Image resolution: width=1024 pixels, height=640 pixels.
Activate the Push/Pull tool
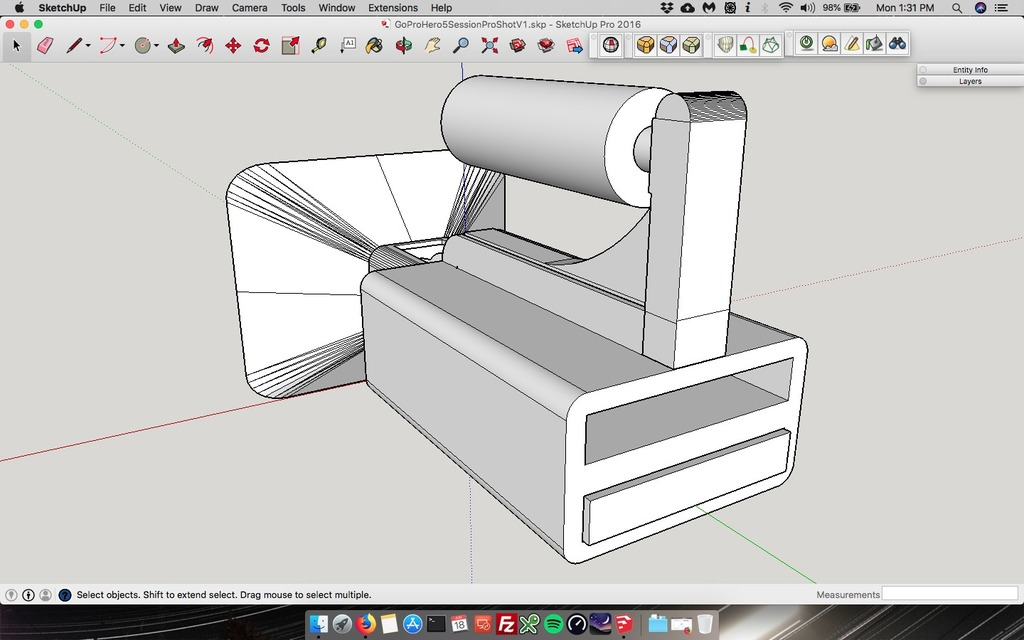tap(176, 45)
